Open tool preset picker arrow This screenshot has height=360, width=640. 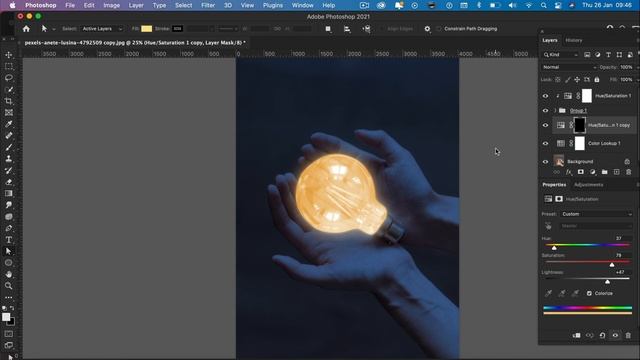pyautogui.click(x=53, y=29)
